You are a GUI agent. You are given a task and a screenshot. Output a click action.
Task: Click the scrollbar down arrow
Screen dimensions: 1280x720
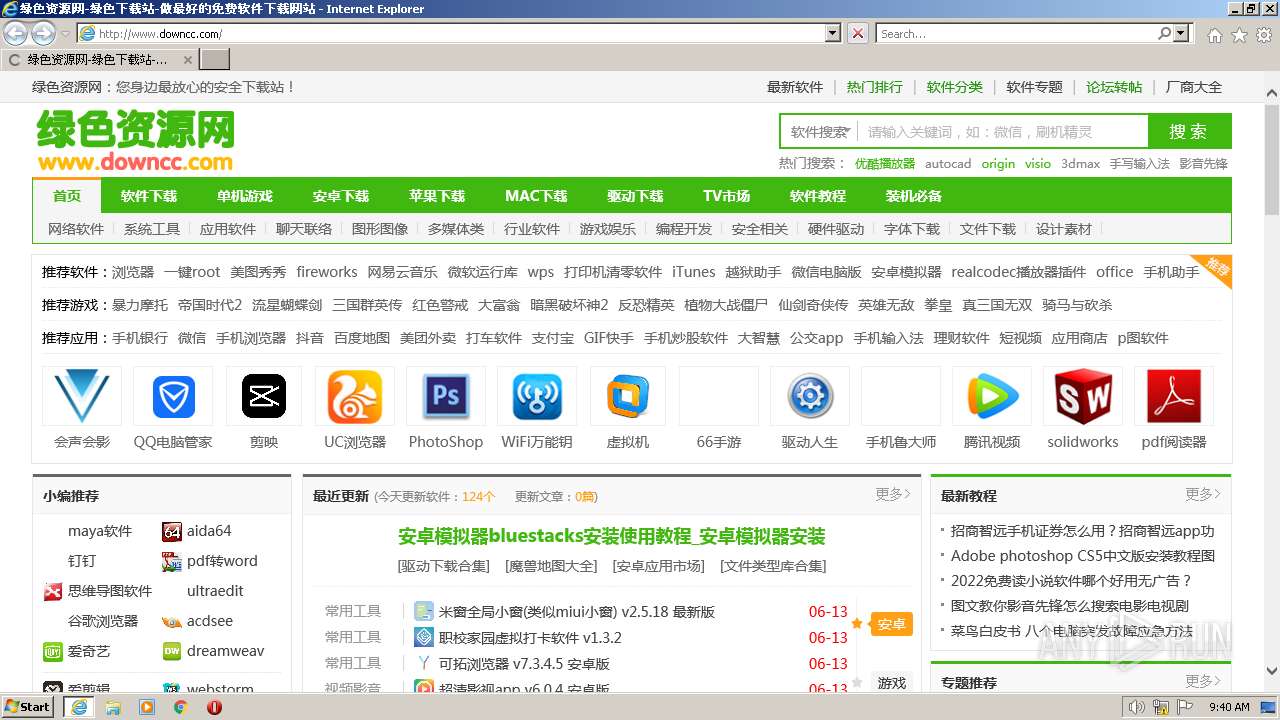point(1272,672)
